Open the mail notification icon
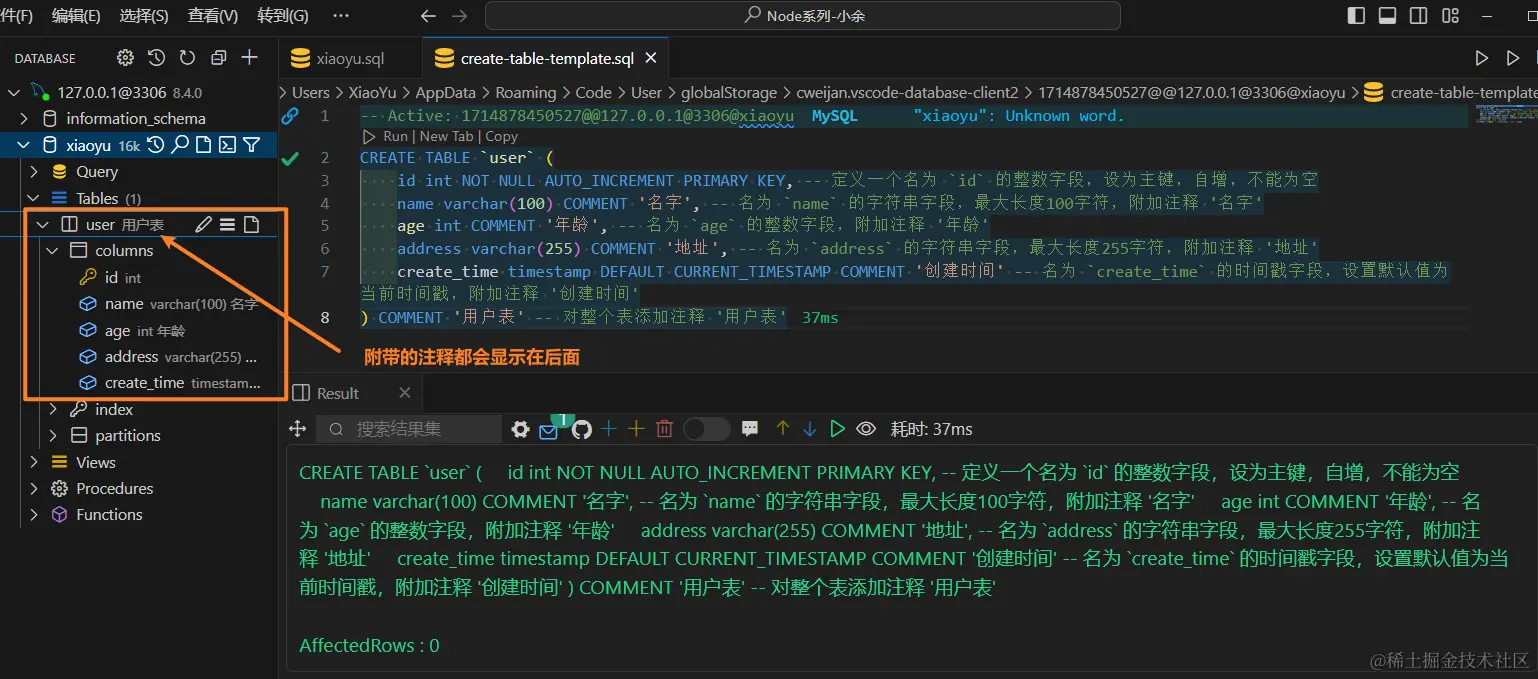The image size is (1538, 679). [x=549, y=430]
